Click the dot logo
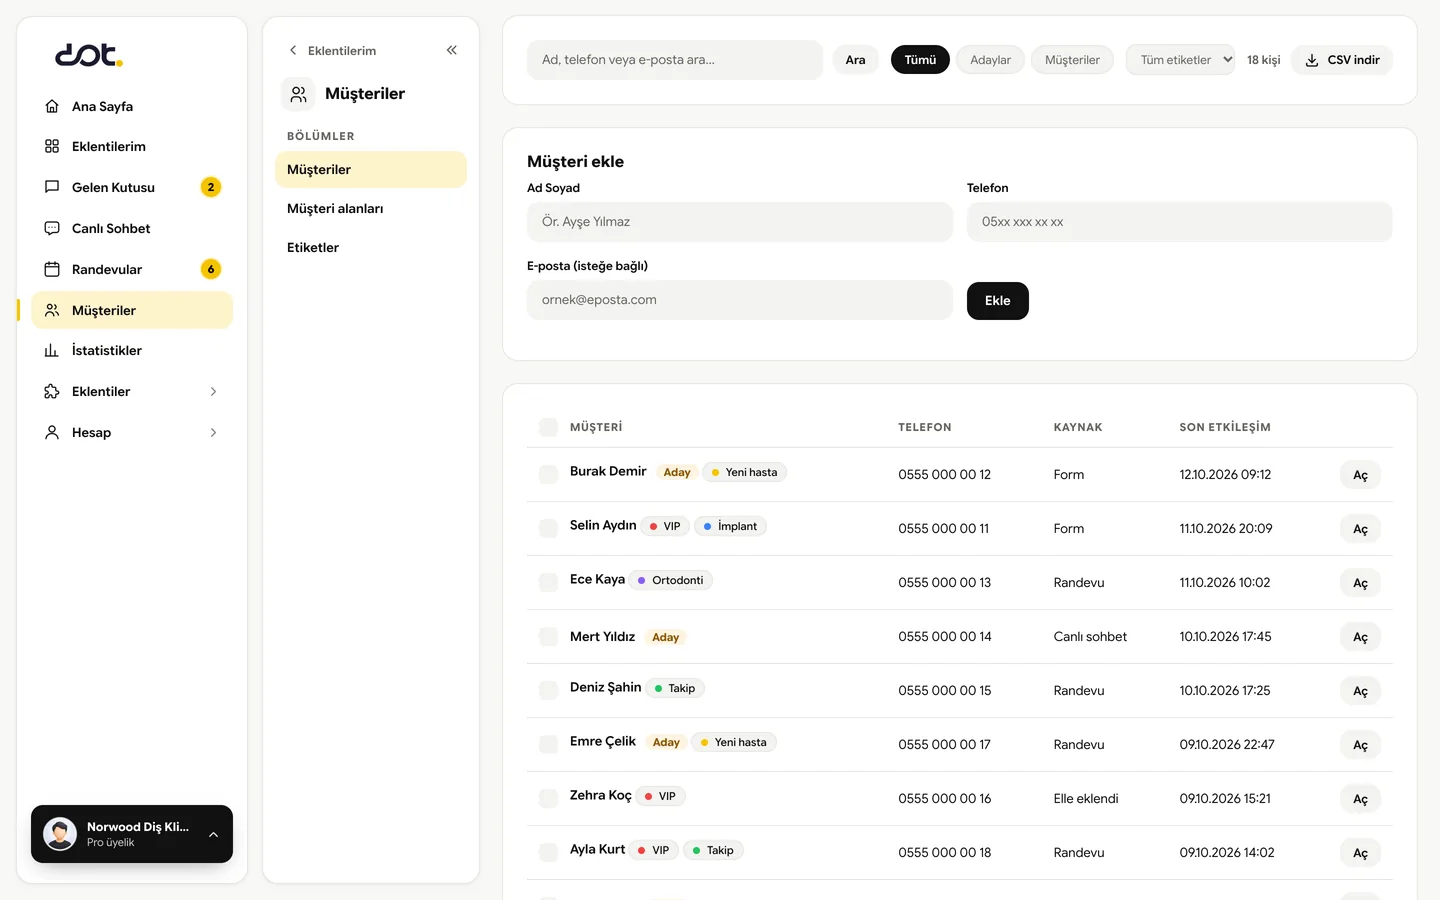The image size is (1440, 900). click(x=89, y=55)
